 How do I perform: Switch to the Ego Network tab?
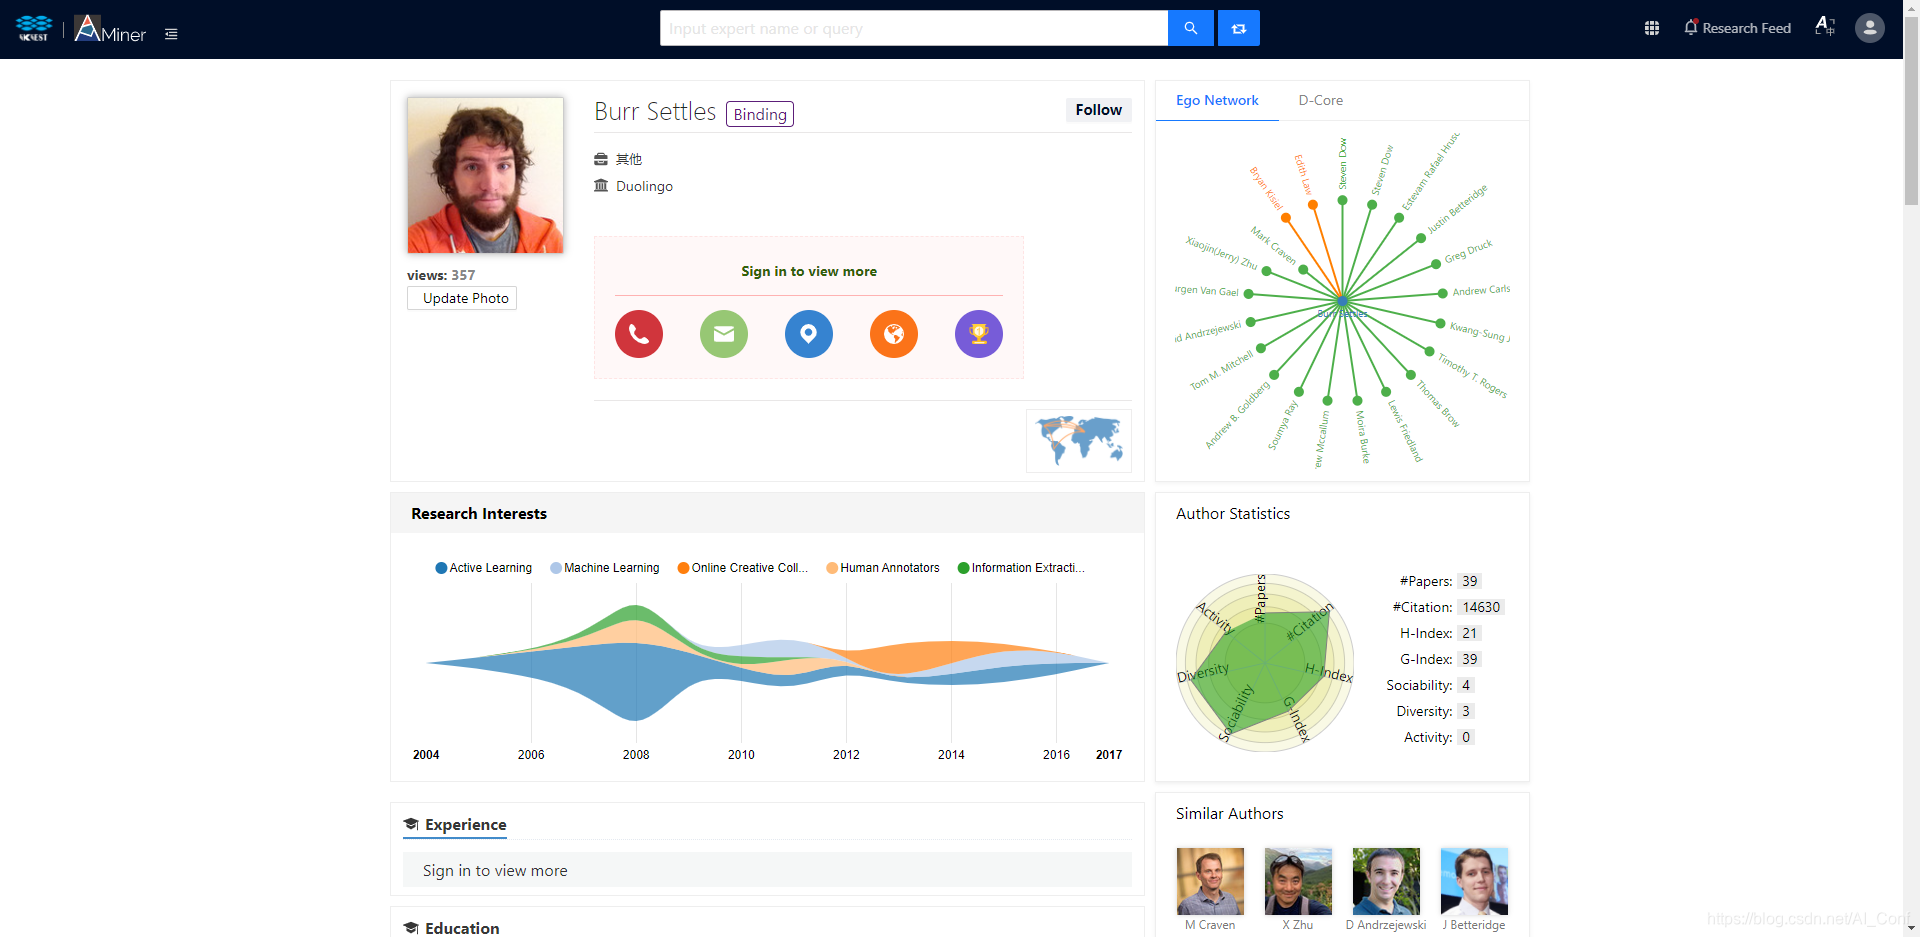(1217, 100)
